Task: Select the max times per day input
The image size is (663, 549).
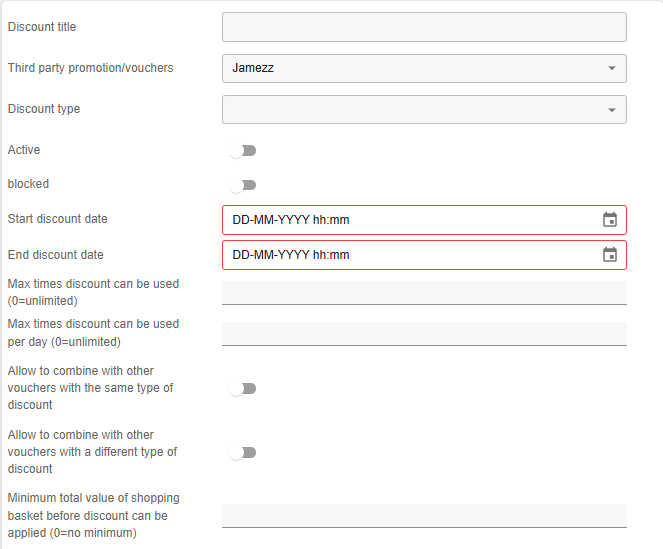Action: point(424,333)
